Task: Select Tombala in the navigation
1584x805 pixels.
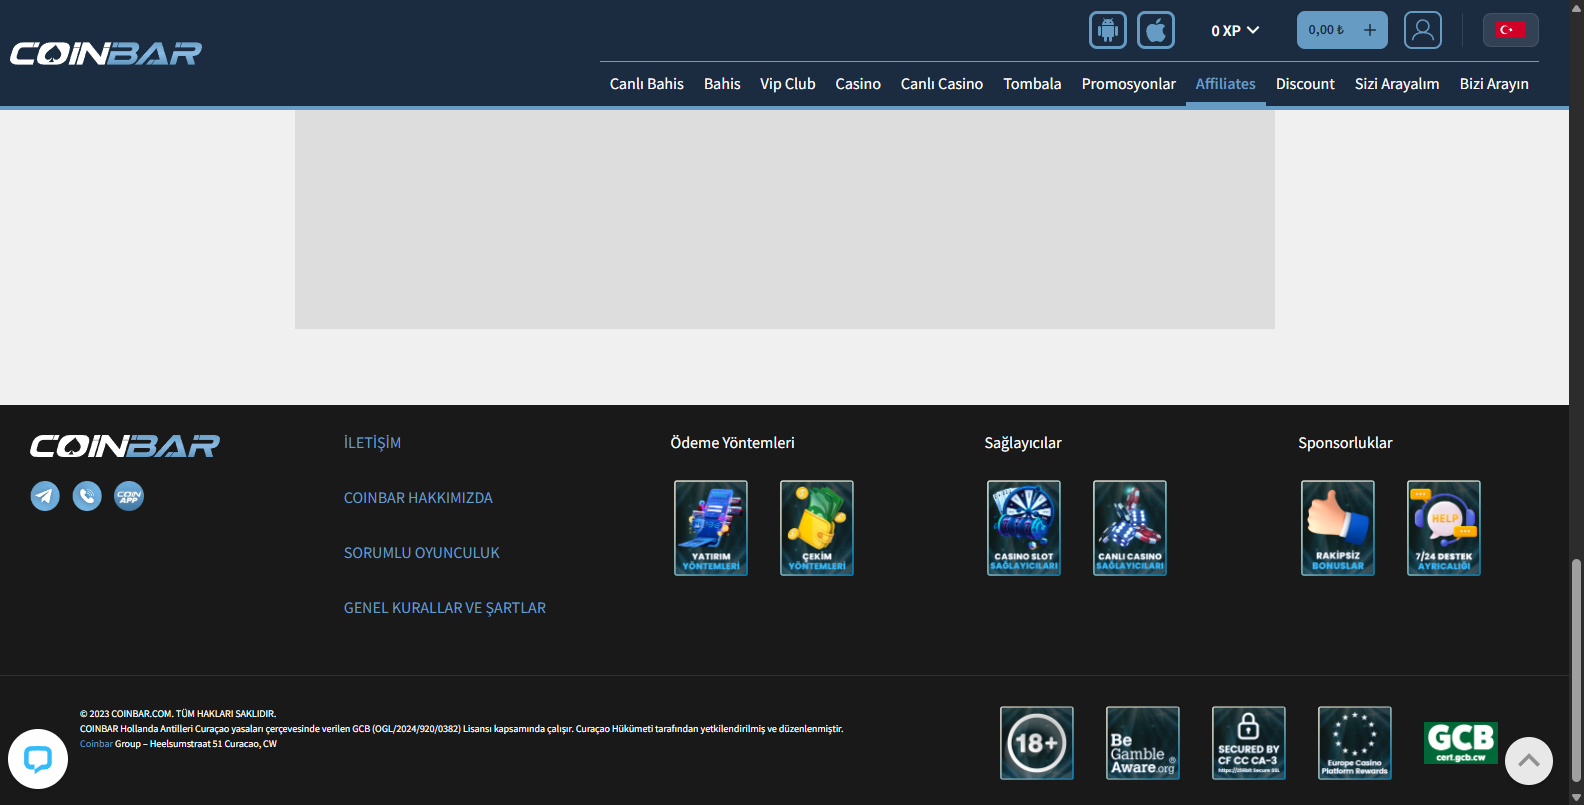Action: pos(1032,84)
